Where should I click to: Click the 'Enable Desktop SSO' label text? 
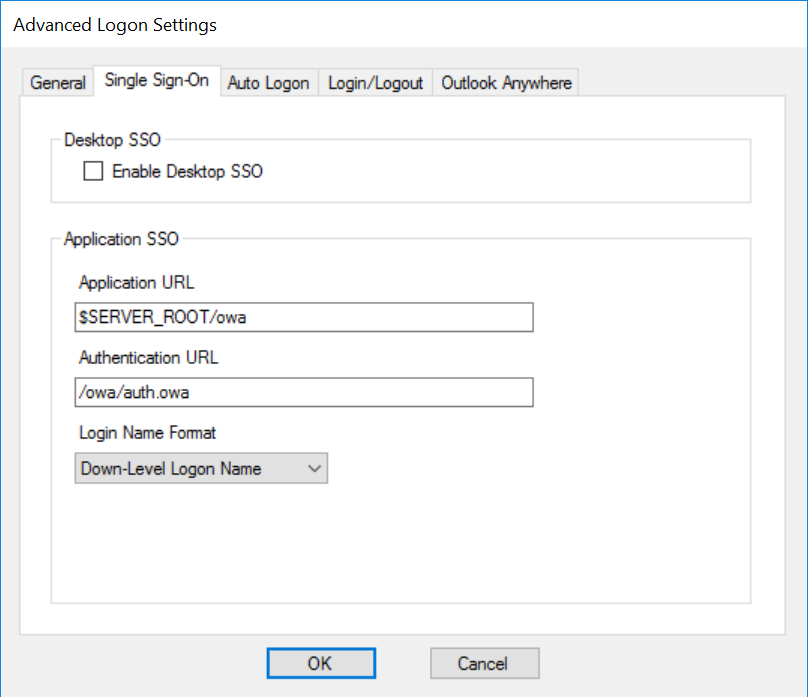[x=187, y=171]
